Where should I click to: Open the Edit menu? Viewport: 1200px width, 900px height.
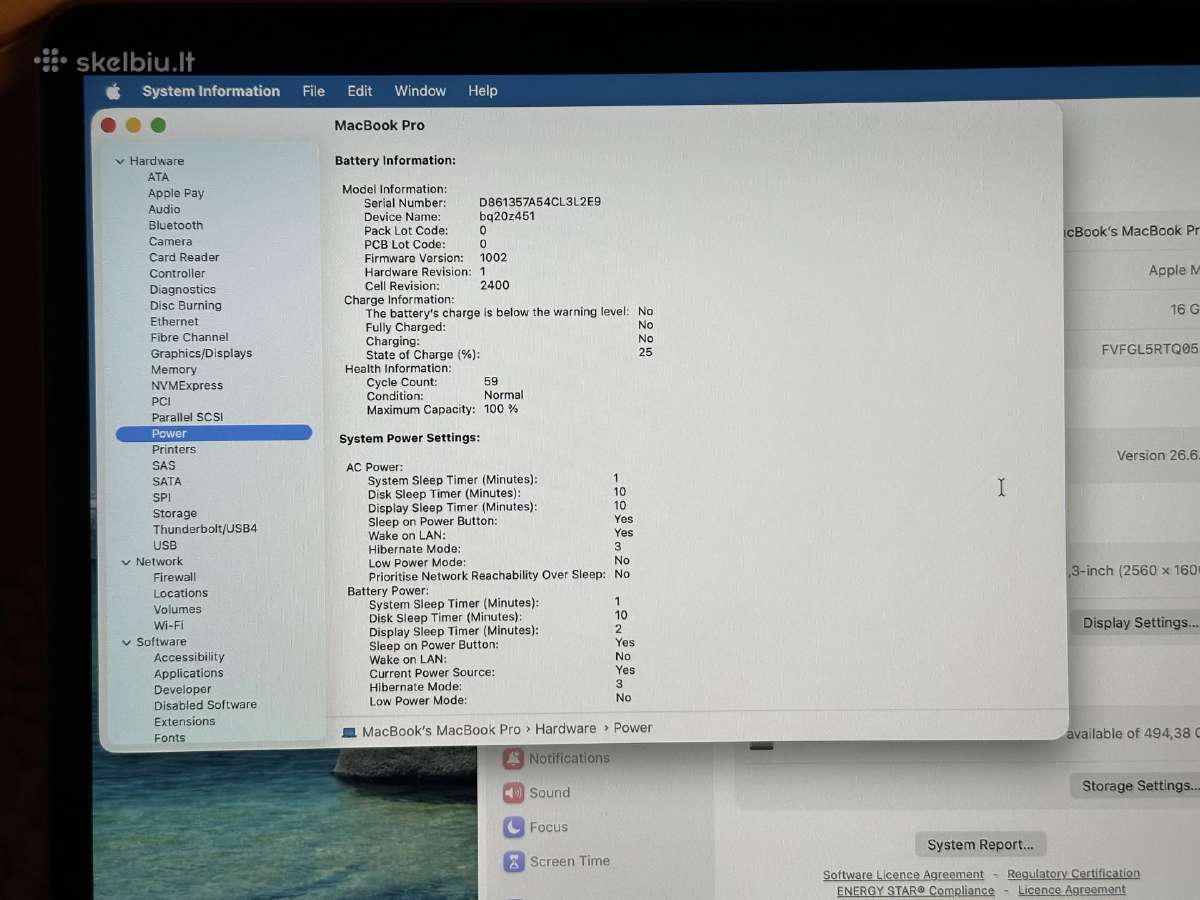coord(360,91)
